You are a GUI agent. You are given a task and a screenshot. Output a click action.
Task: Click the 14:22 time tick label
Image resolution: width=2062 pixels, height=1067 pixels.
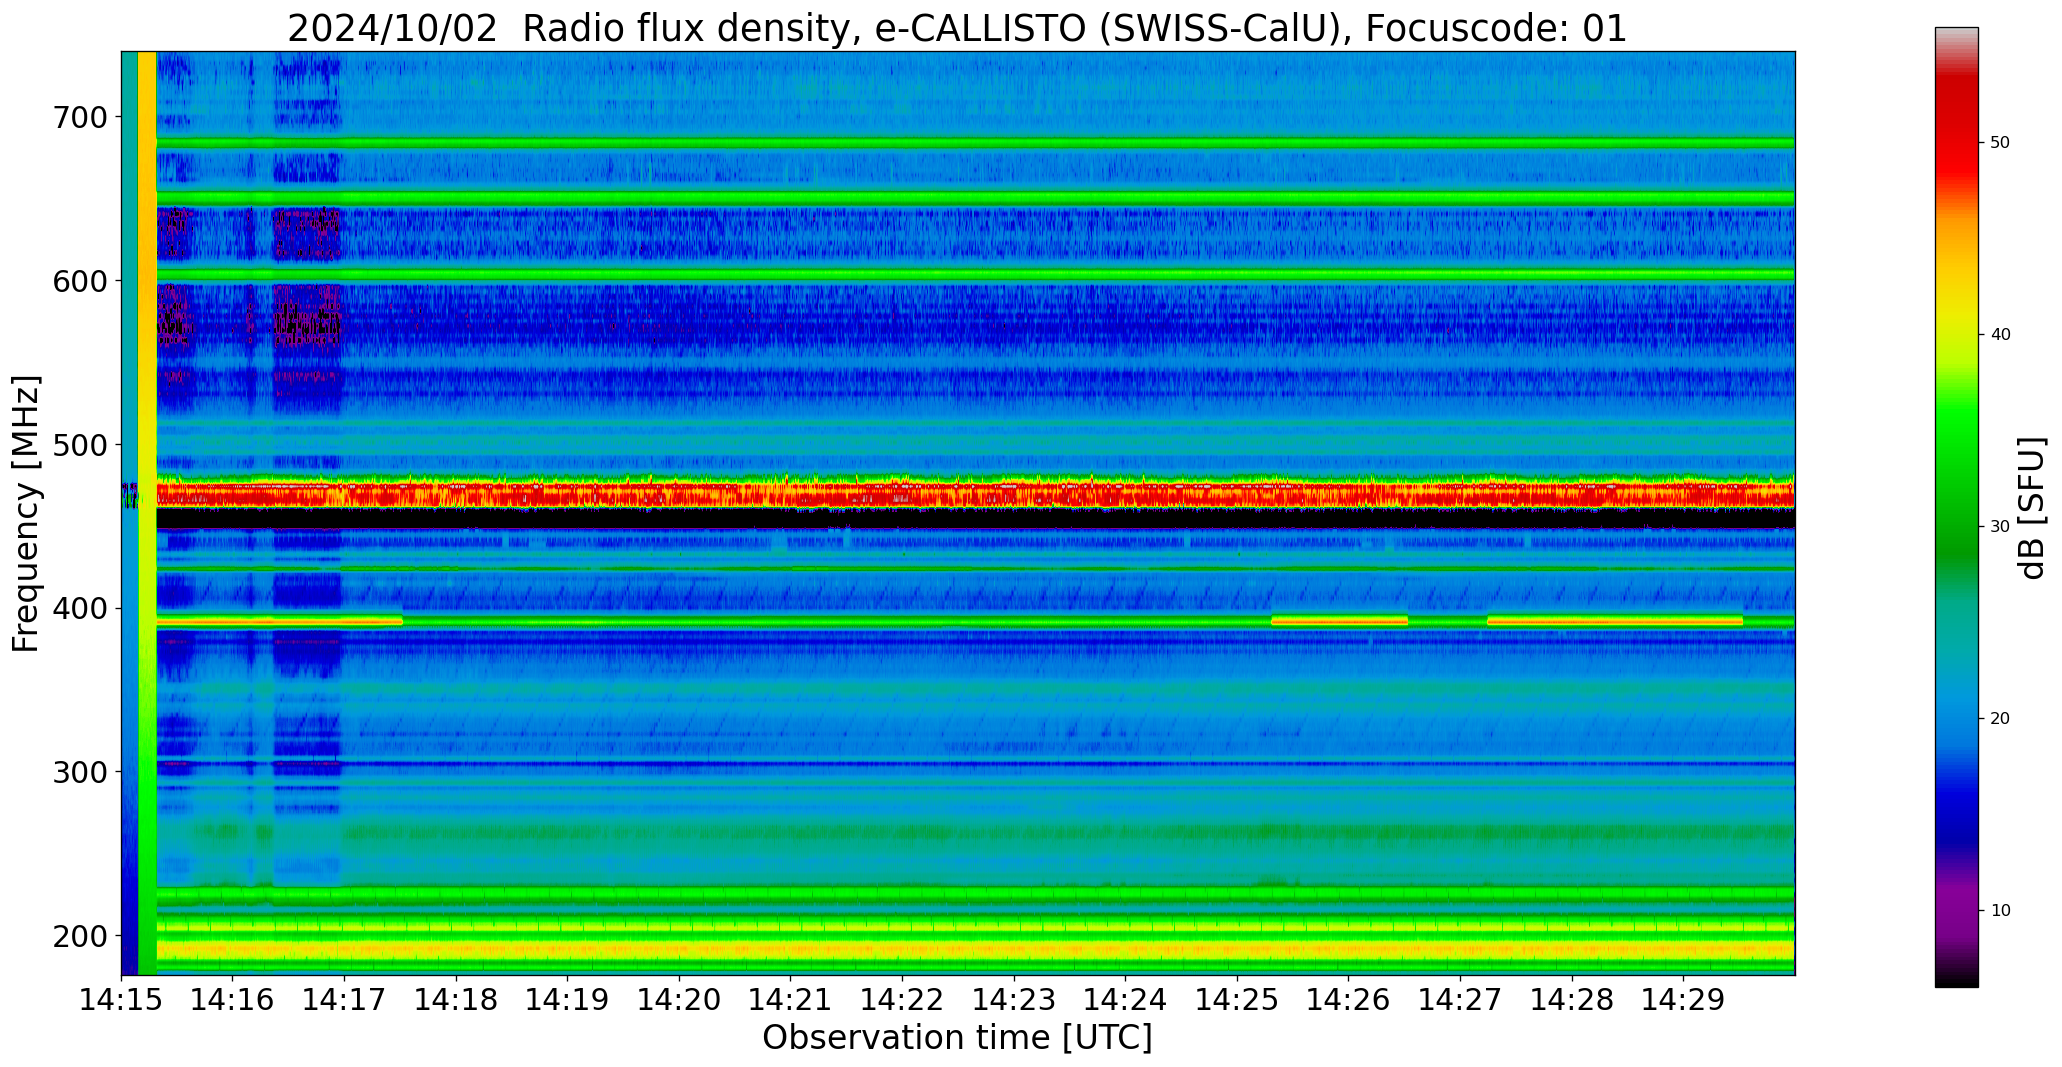[903, 1000]
